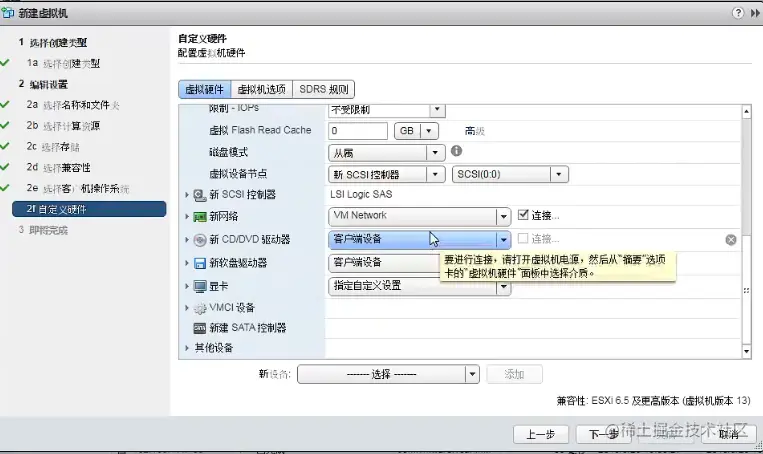Viewport: 763px width, 454px height.
Task: Switch to the VM options tab
Action: point(262,90)
